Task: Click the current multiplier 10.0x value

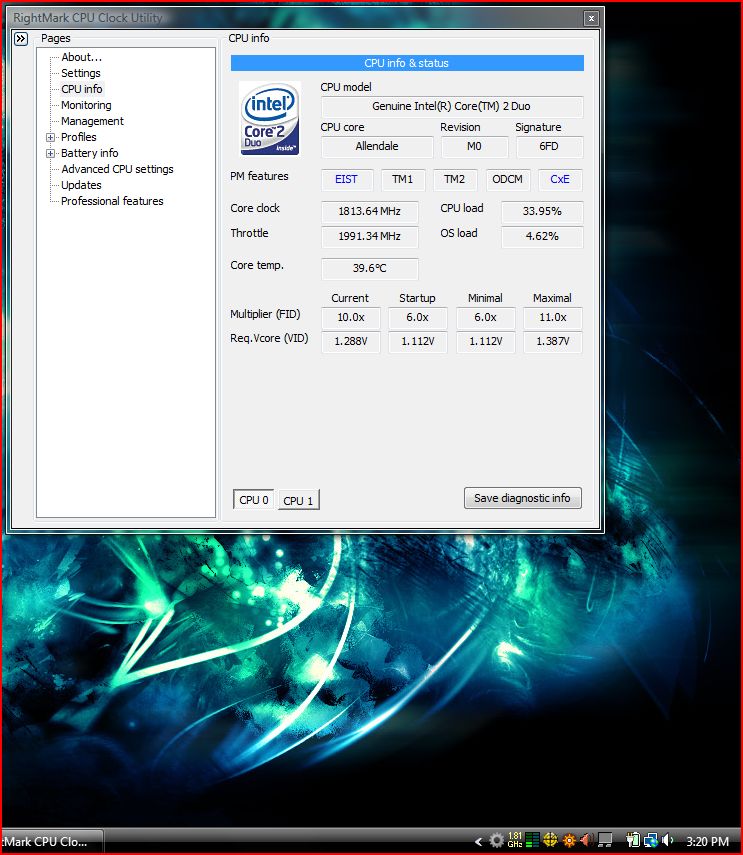Action: 351,317
